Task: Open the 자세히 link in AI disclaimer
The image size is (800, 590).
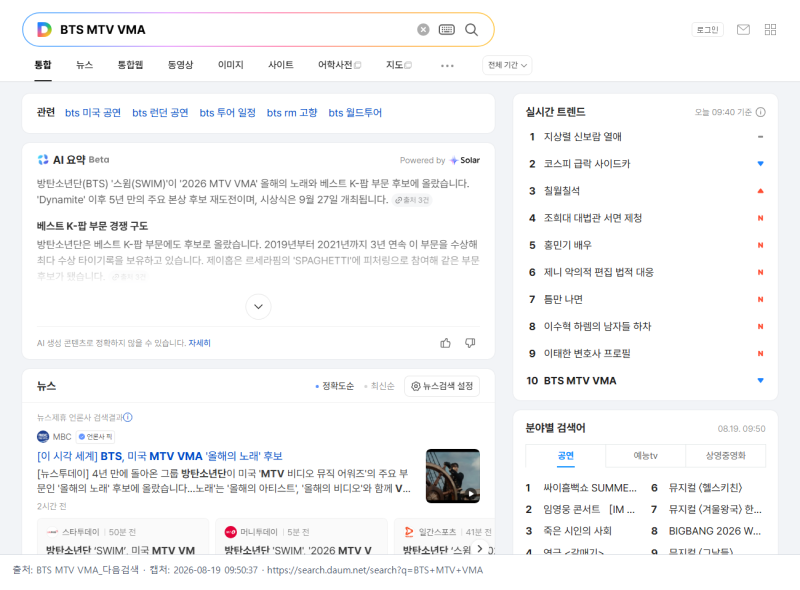Action: click(199, 343)
